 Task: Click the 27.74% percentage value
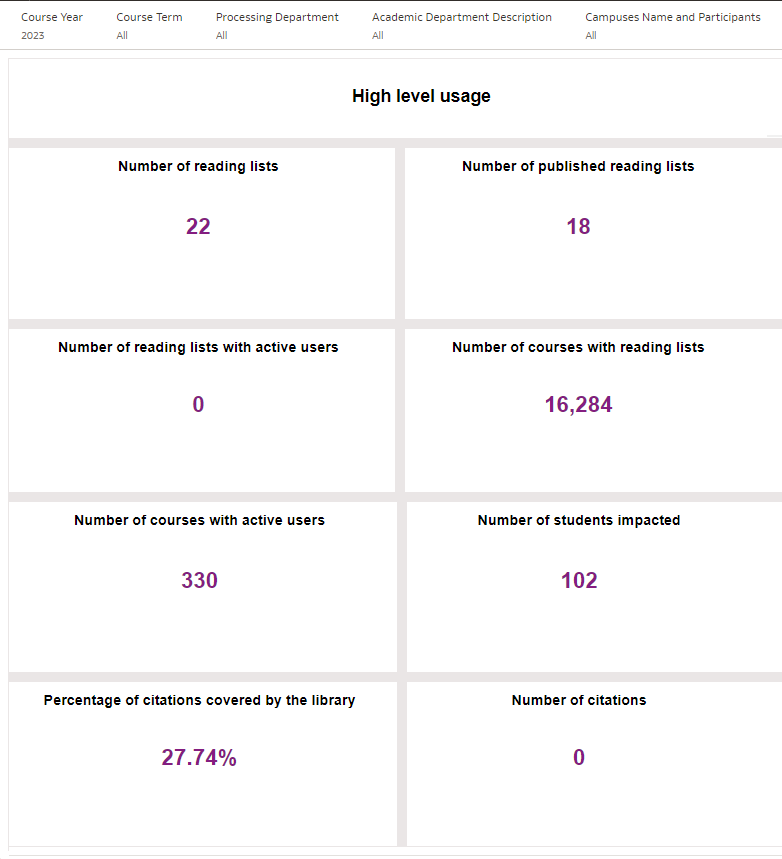(198, 758)
